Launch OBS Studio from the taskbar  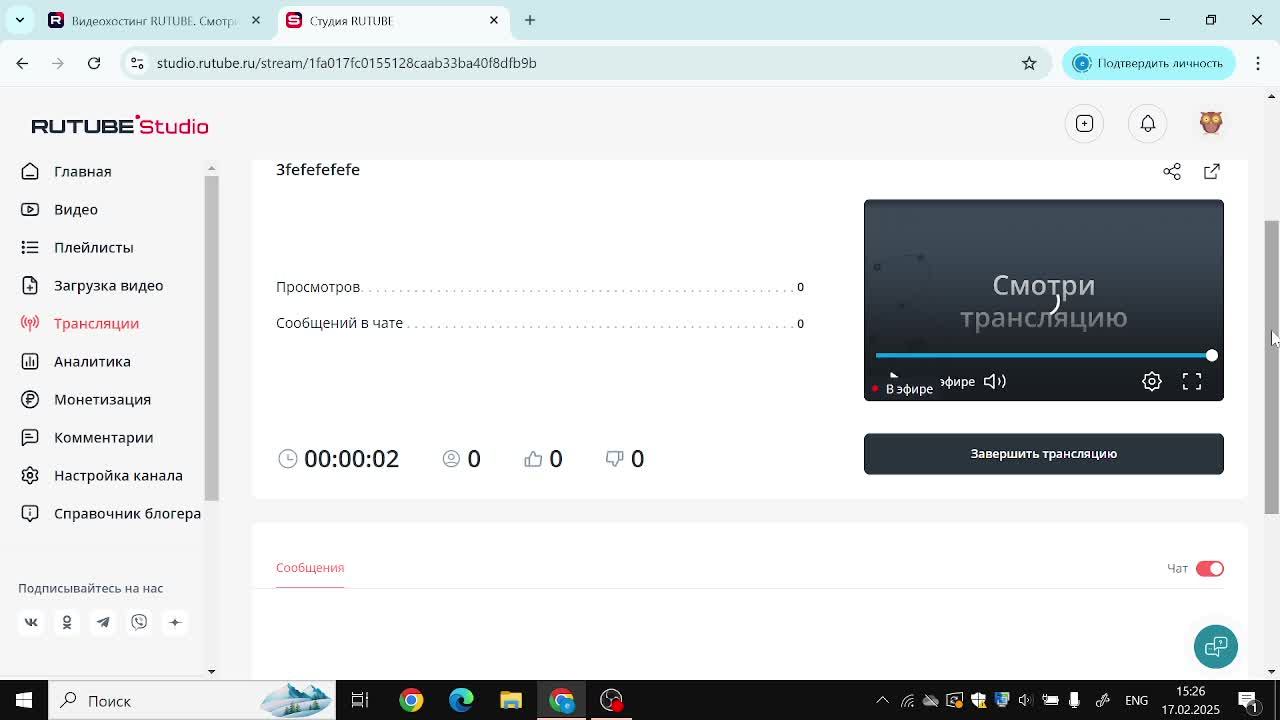click(611, 700)
